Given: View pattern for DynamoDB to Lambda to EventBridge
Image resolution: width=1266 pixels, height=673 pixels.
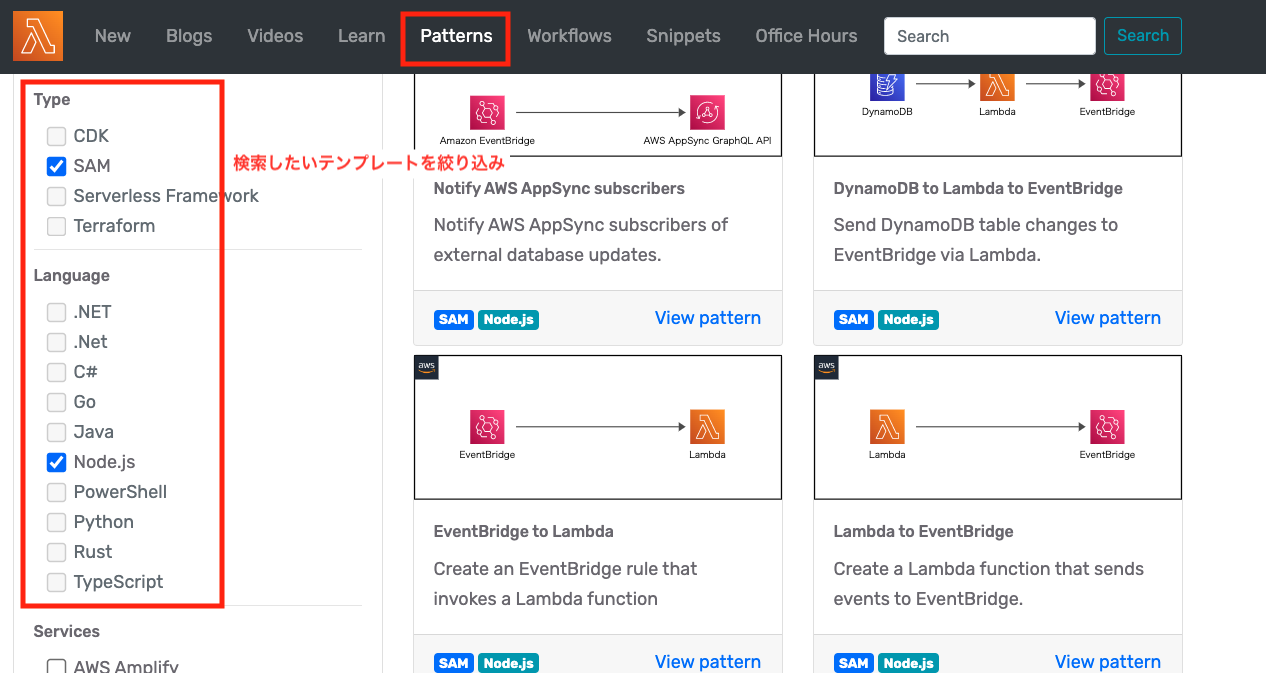Looking at the screenshot, I should tap(1108, 318).
